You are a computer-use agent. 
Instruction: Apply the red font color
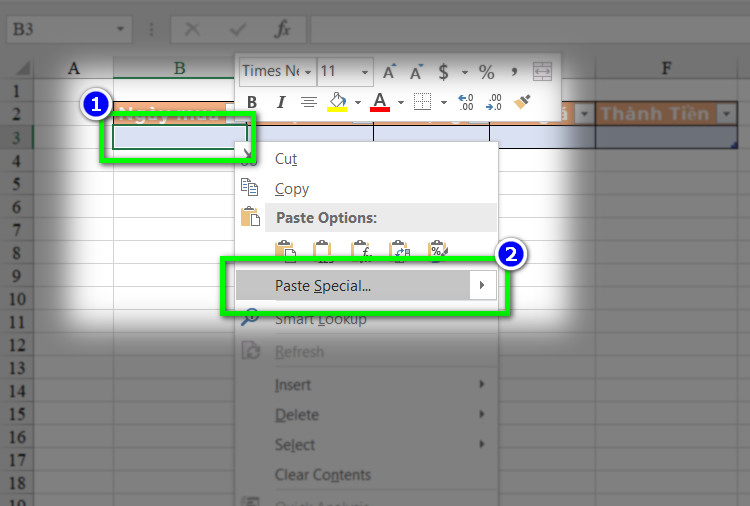(x=380, y=102)
